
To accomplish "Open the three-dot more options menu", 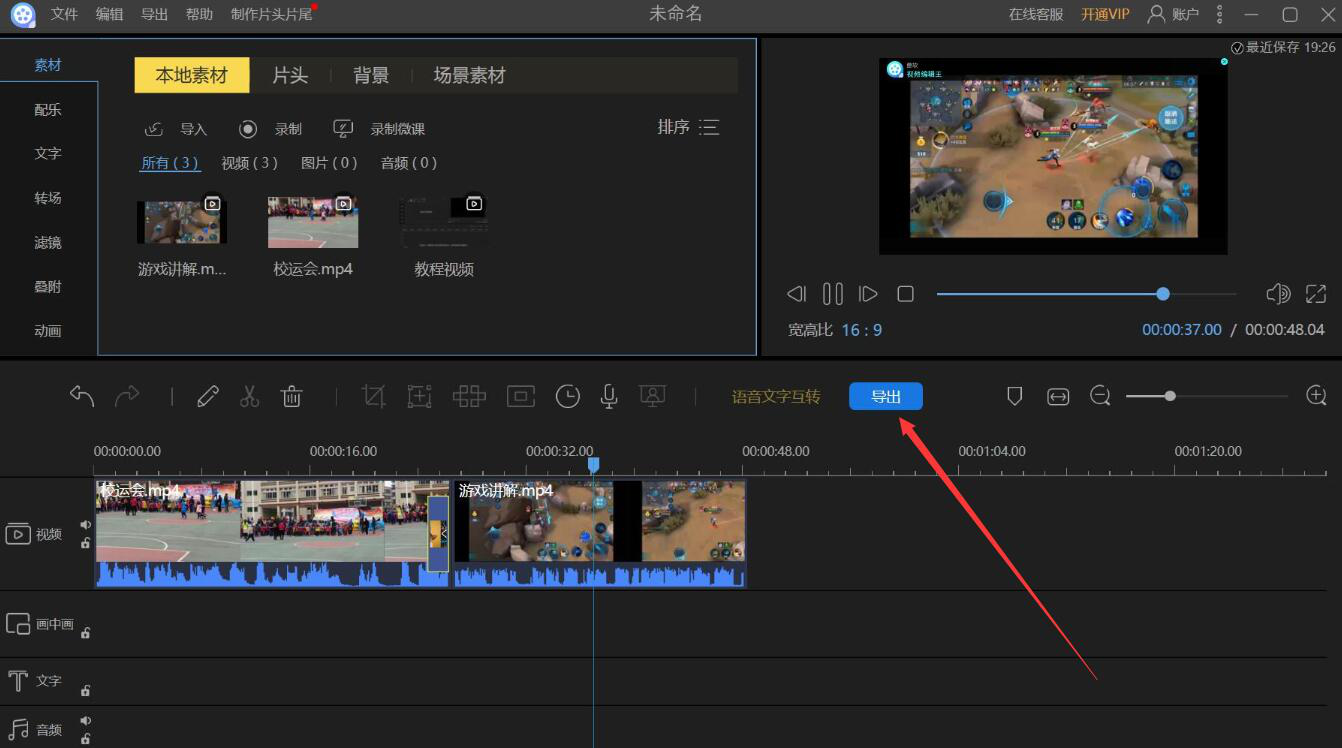I will (x=1219, y=14).
